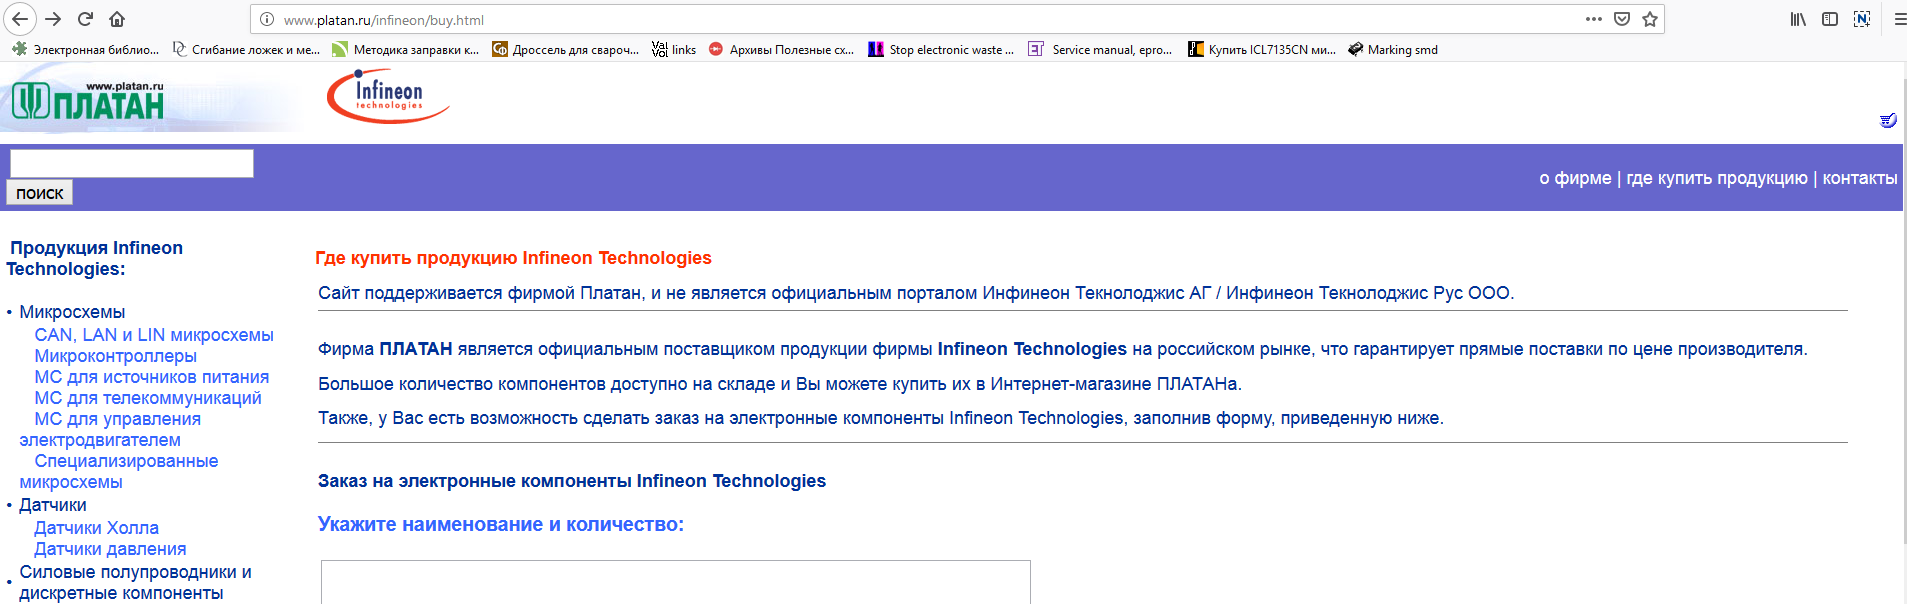Open 'Датчики Холла' link
This screenshot has height=604, width=1907.
[96, 528]
